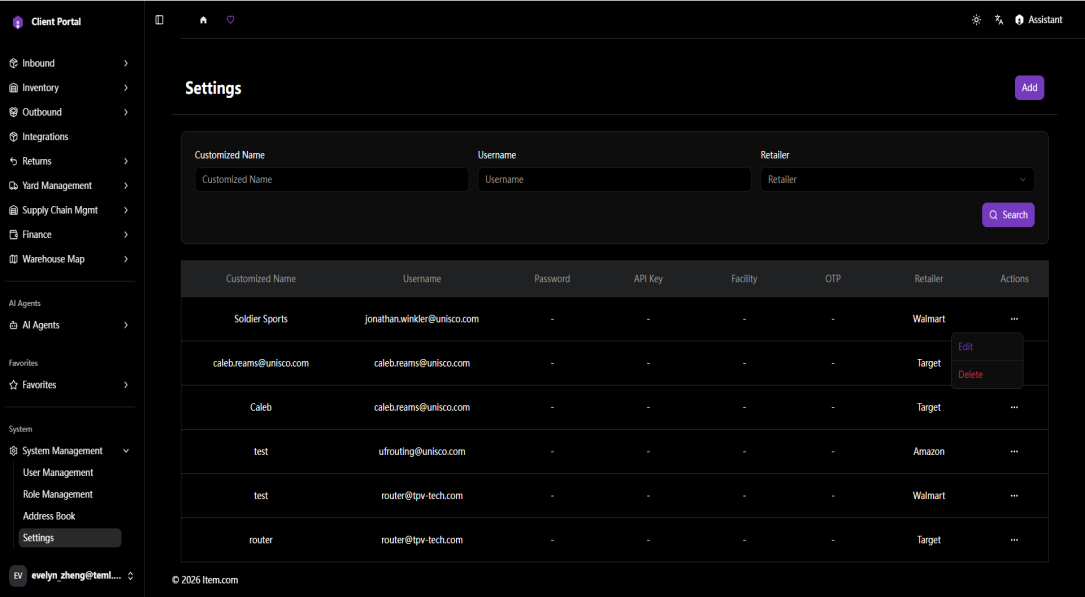
Task: Expand AI Agents menu
Action: 69,325
